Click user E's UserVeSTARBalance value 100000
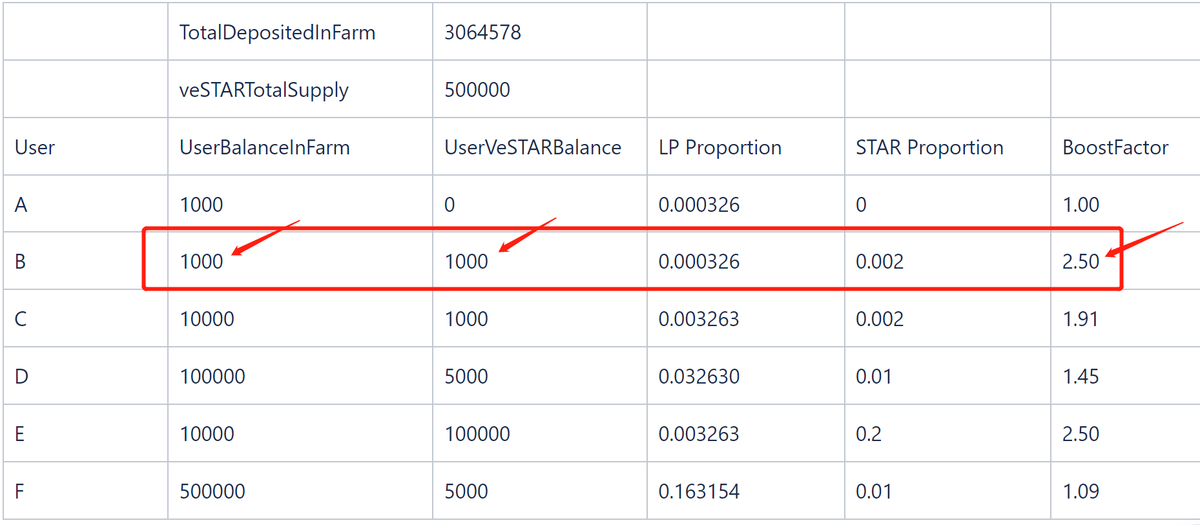1200x525 pixels. [477, 434]
